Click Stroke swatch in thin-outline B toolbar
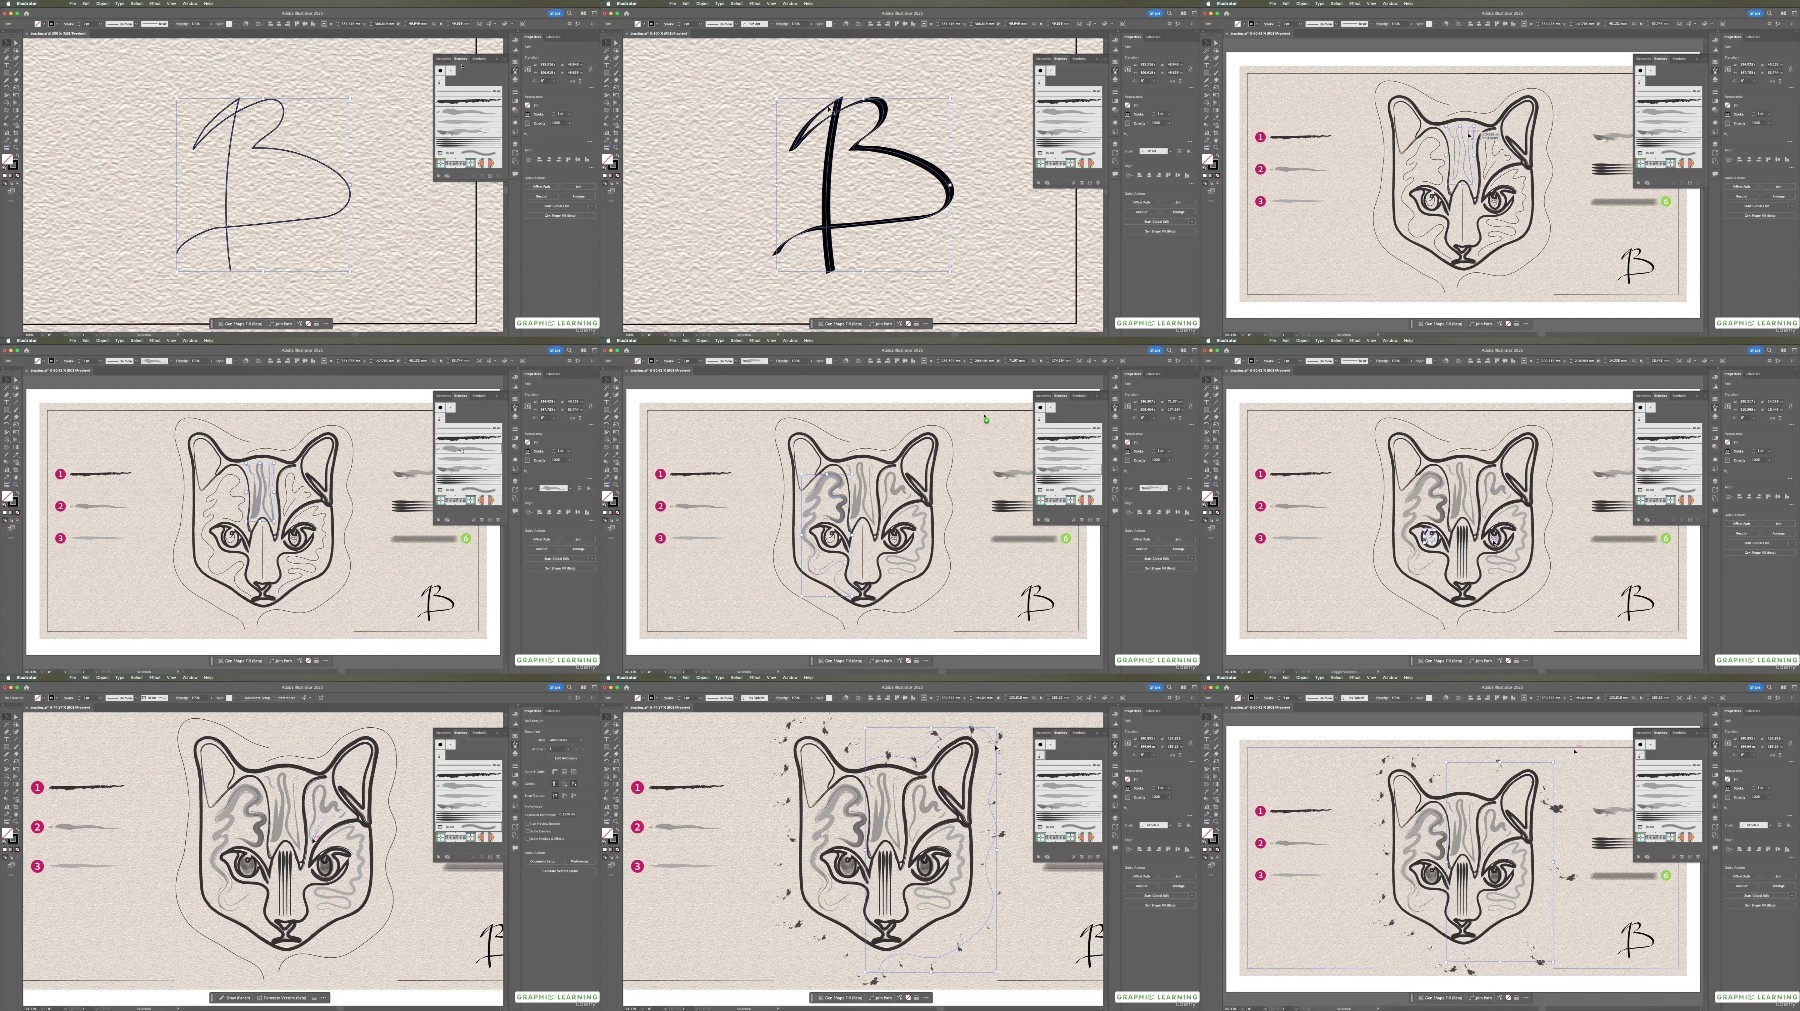The width and height of the screenshot is (1800, 1011). tap(13, 165)
